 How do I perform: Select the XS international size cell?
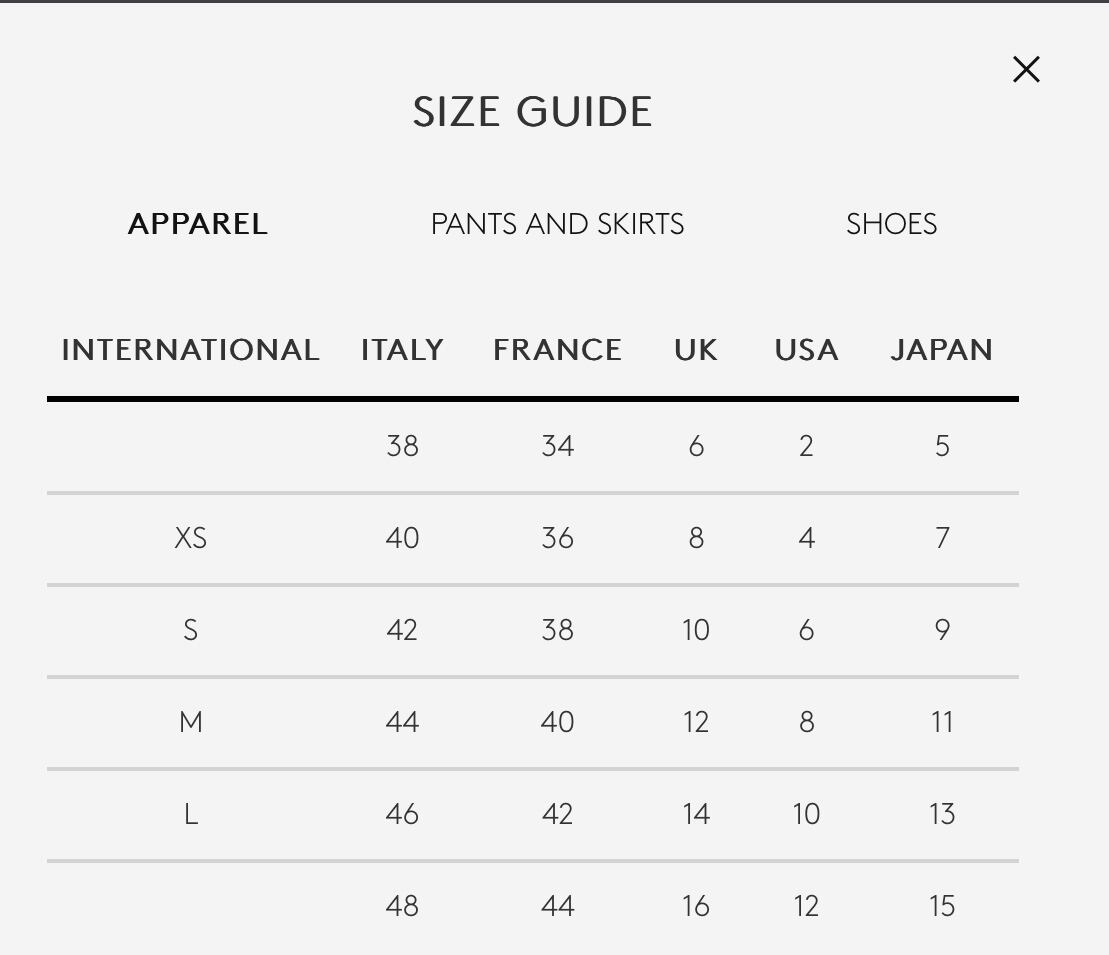point(190,538)
